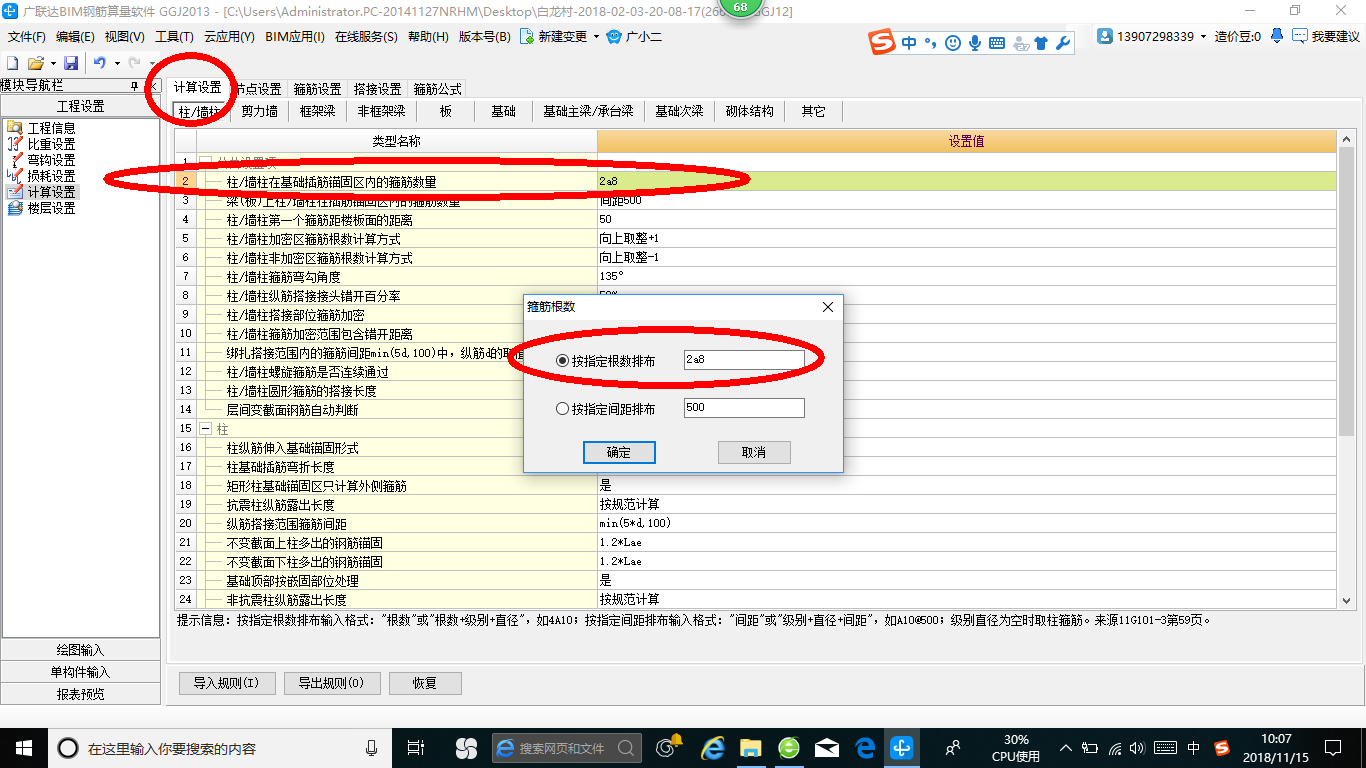Open the 单构件输入 navigation section
Viewport: 1366px width, 768px height.
coord(80,672)
